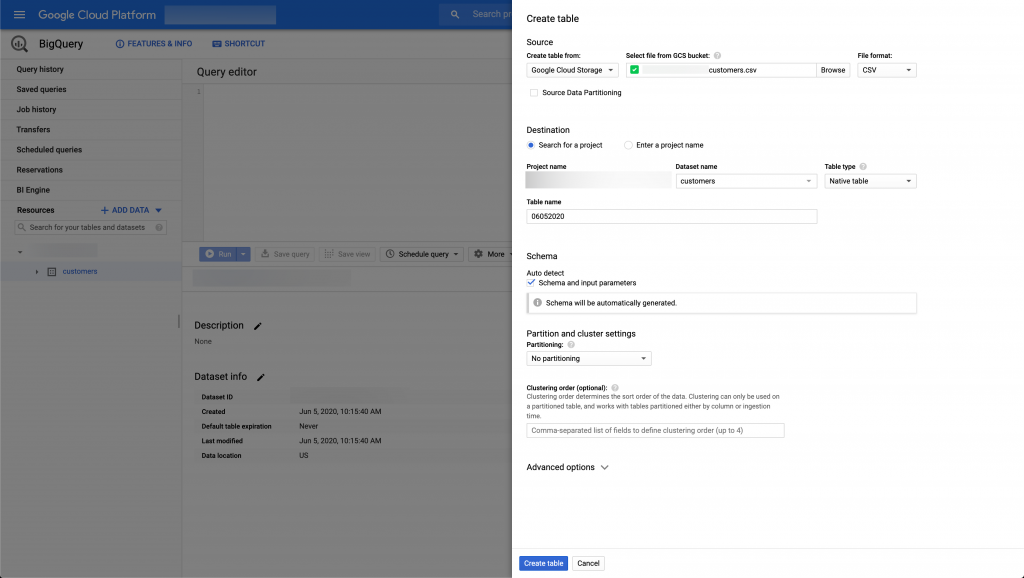Viewport: 1024px width, 578px height.
Task: Click the SHORTCUT link
Action: click(x=238, y=44)
